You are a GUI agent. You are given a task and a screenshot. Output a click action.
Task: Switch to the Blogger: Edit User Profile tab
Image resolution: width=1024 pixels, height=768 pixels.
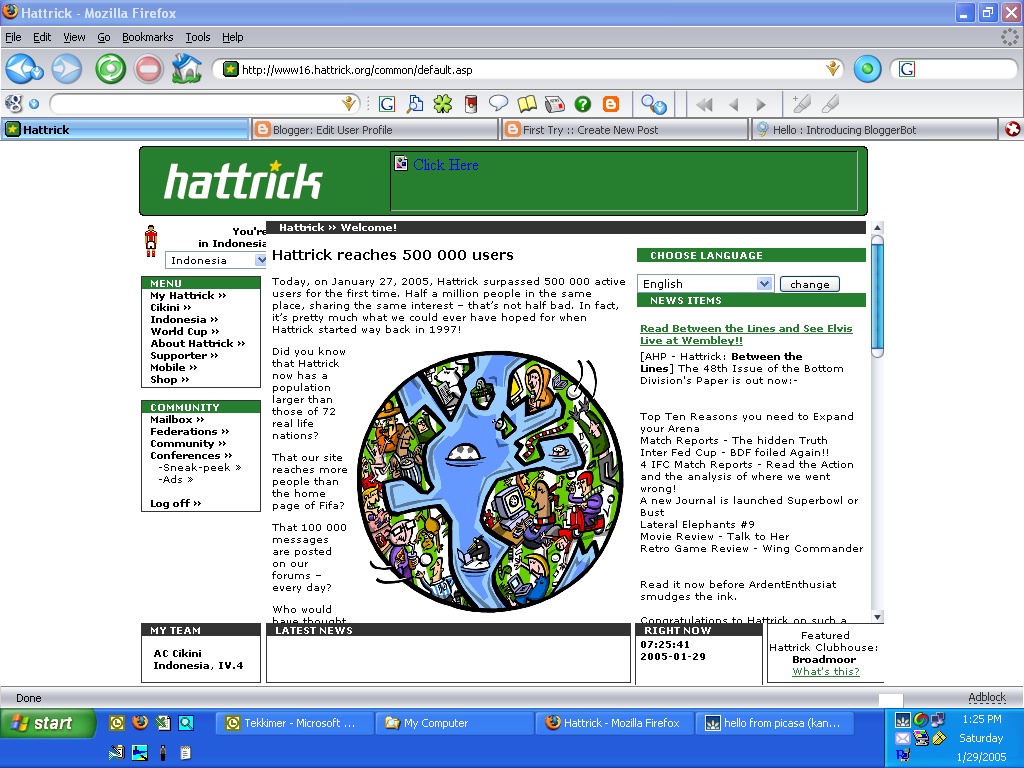pos(375,129)
